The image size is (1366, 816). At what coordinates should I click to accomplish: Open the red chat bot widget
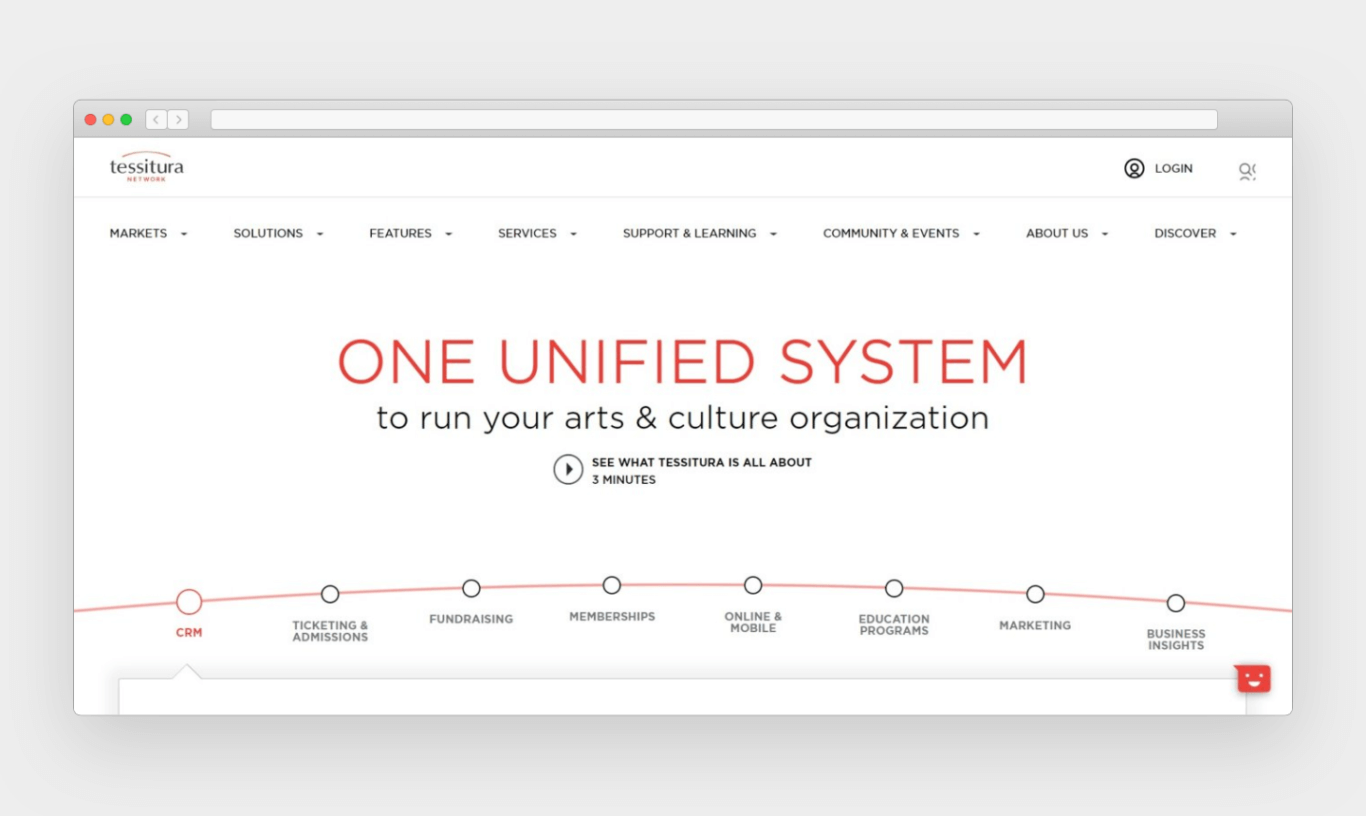click(1253, 678)
